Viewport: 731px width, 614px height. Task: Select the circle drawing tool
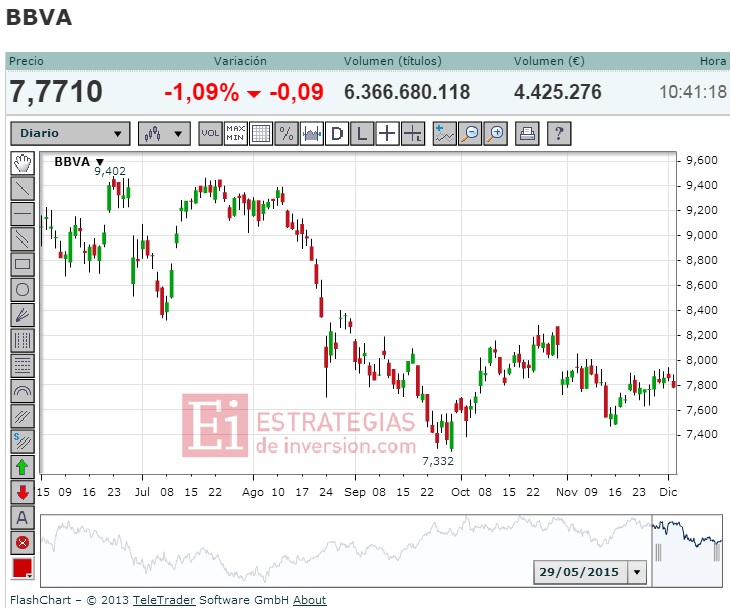(22, 290)
